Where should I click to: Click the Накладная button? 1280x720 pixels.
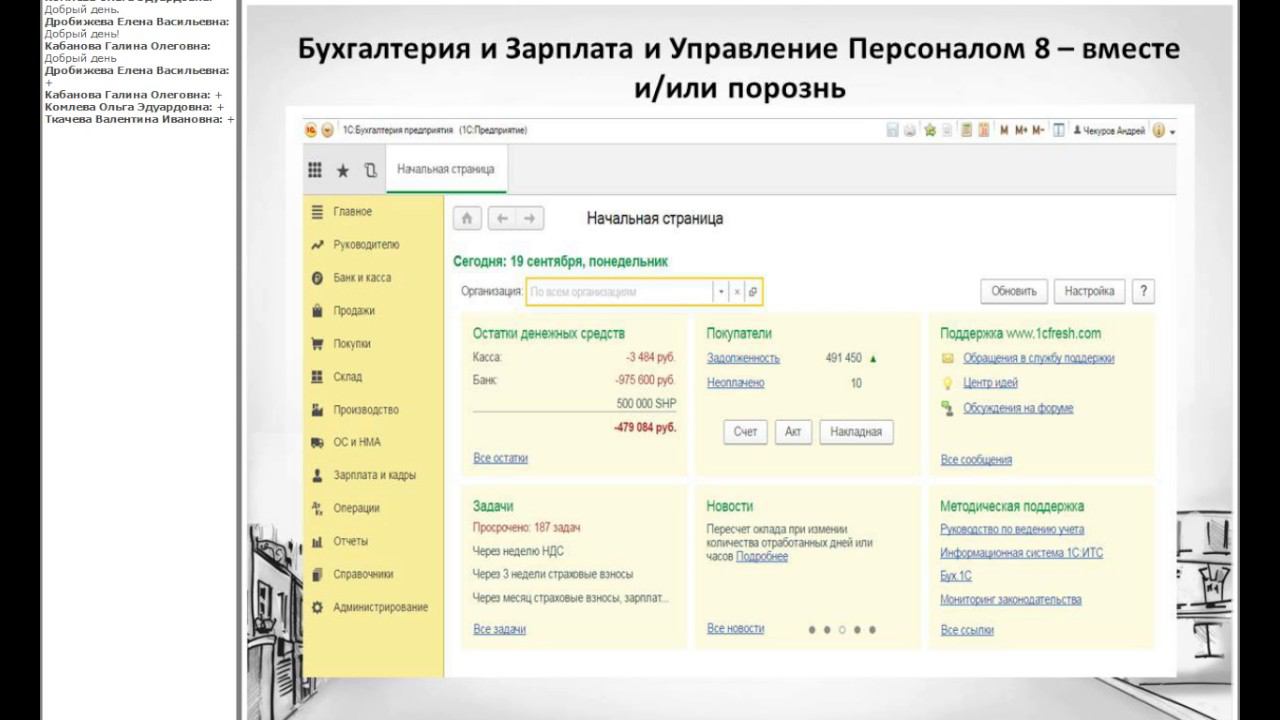[856, 432]
